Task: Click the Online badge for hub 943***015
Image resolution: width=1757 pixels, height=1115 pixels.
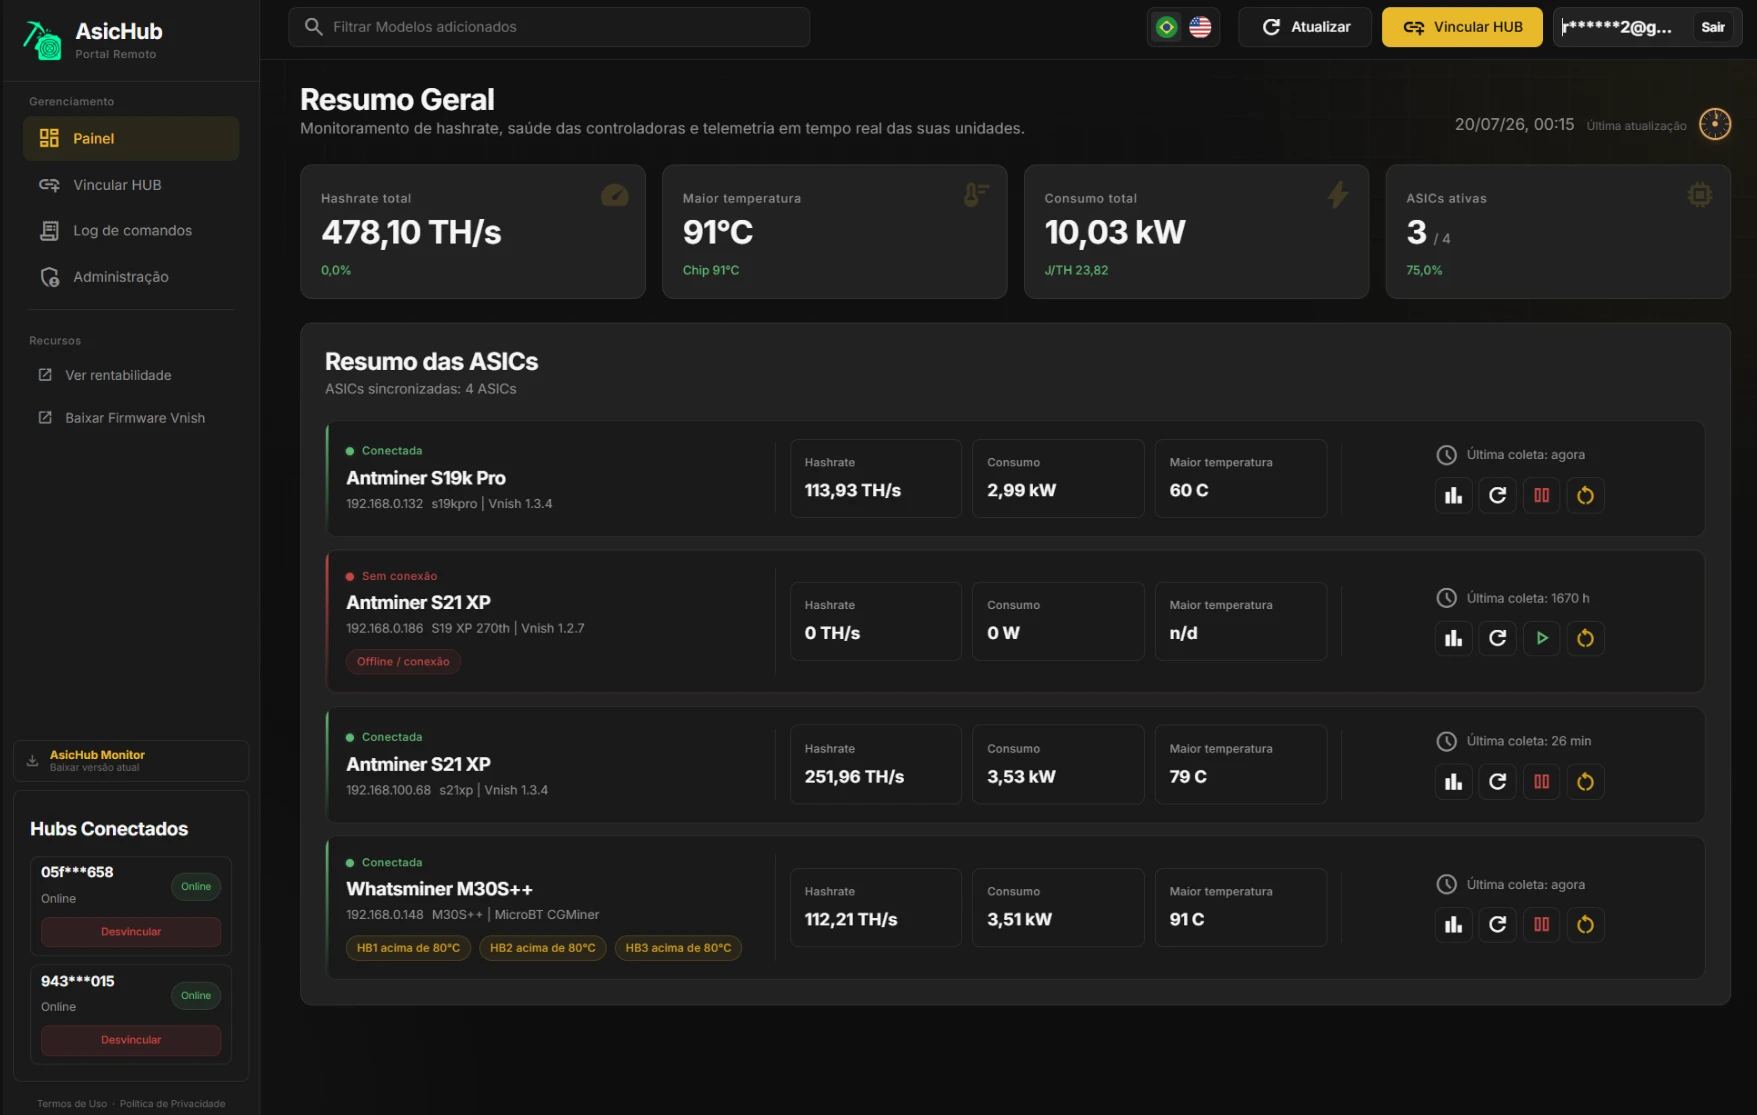Action: pos(196,995)
